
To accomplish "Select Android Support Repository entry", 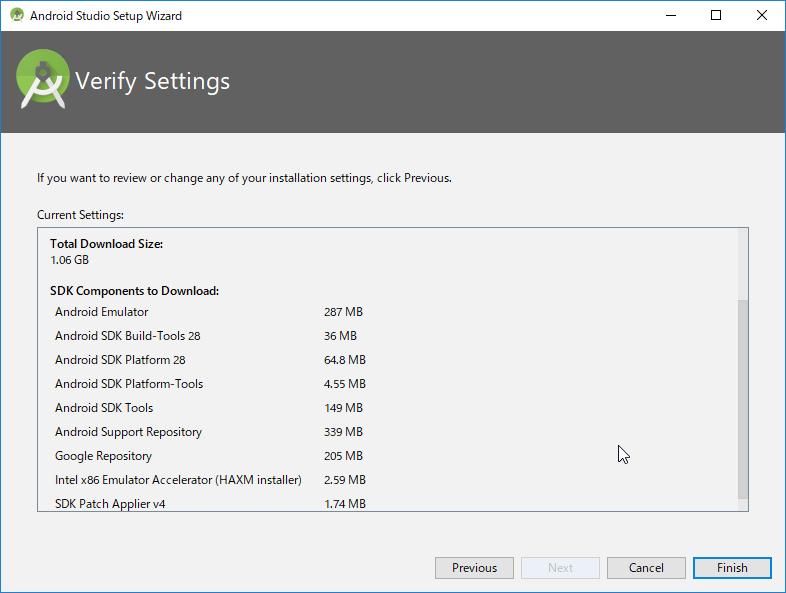I will (x=128, y=432).
